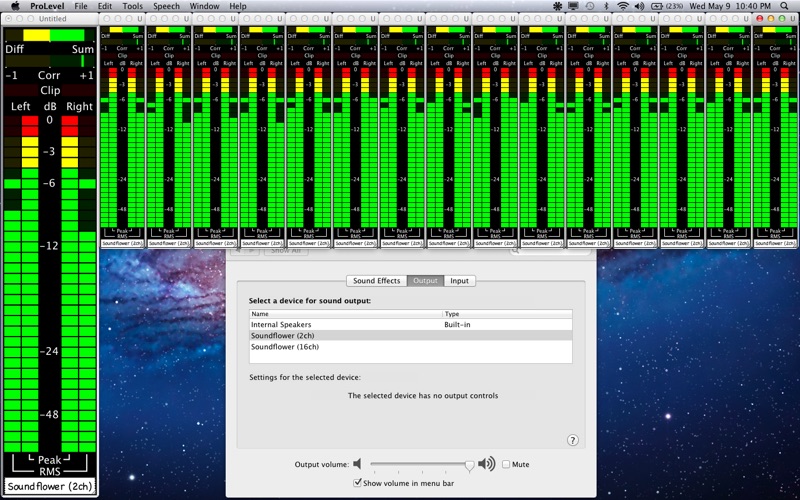The height and width of the screenshot is (500, 800).
Task: Toggle Show volume in menu bar checkbox
Action: 357,483
